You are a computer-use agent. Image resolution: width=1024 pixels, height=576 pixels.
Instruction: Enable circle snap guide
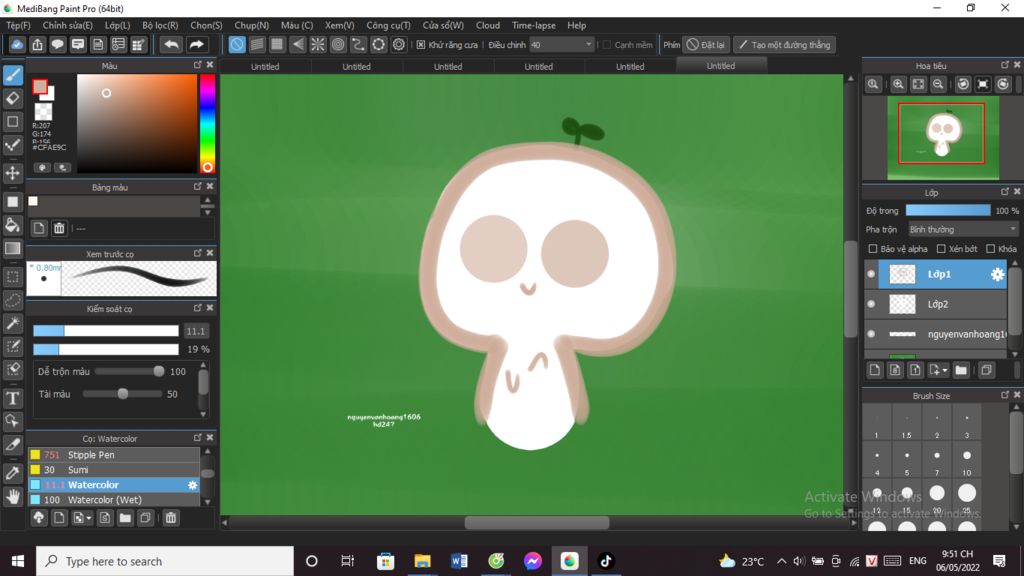tap(338, 44)
